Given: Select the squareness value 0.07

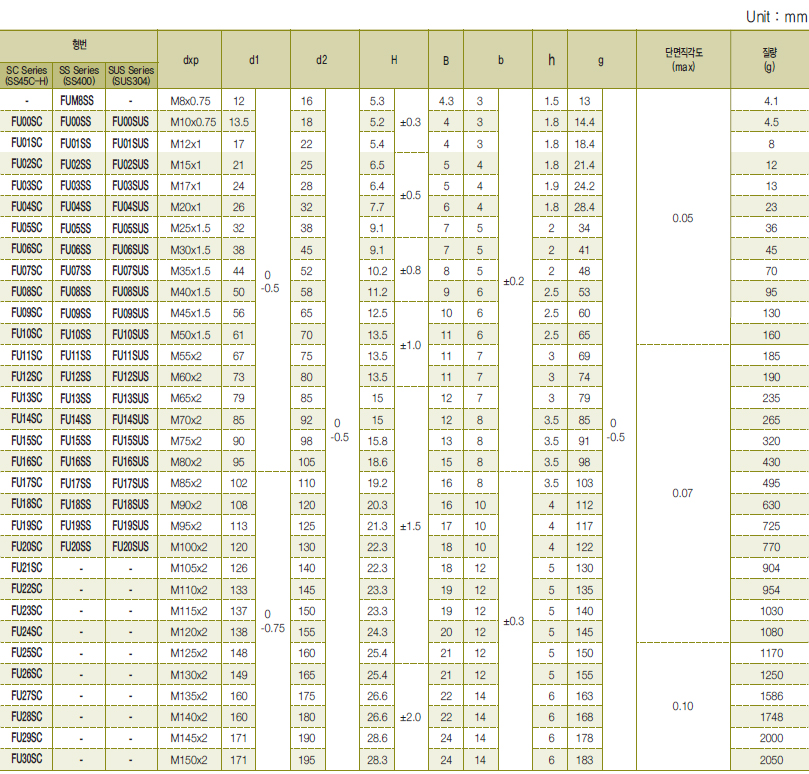Looking at the screenshot, I should (x=683, y=493).
